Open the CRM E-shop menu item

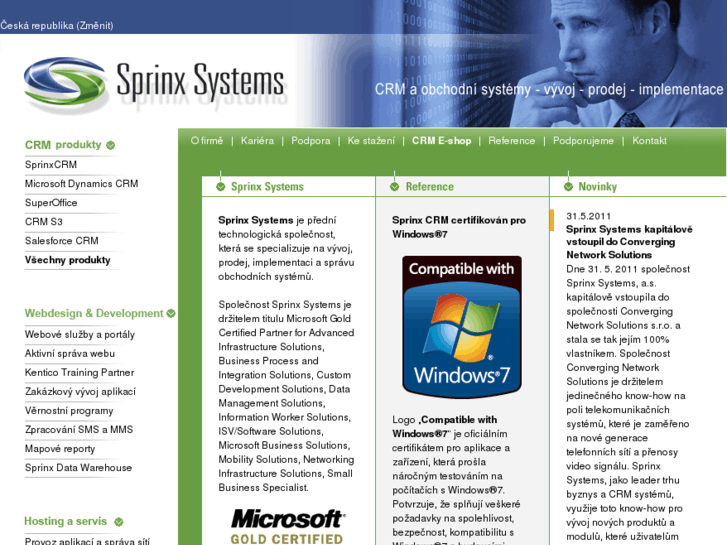pos(441,141)
